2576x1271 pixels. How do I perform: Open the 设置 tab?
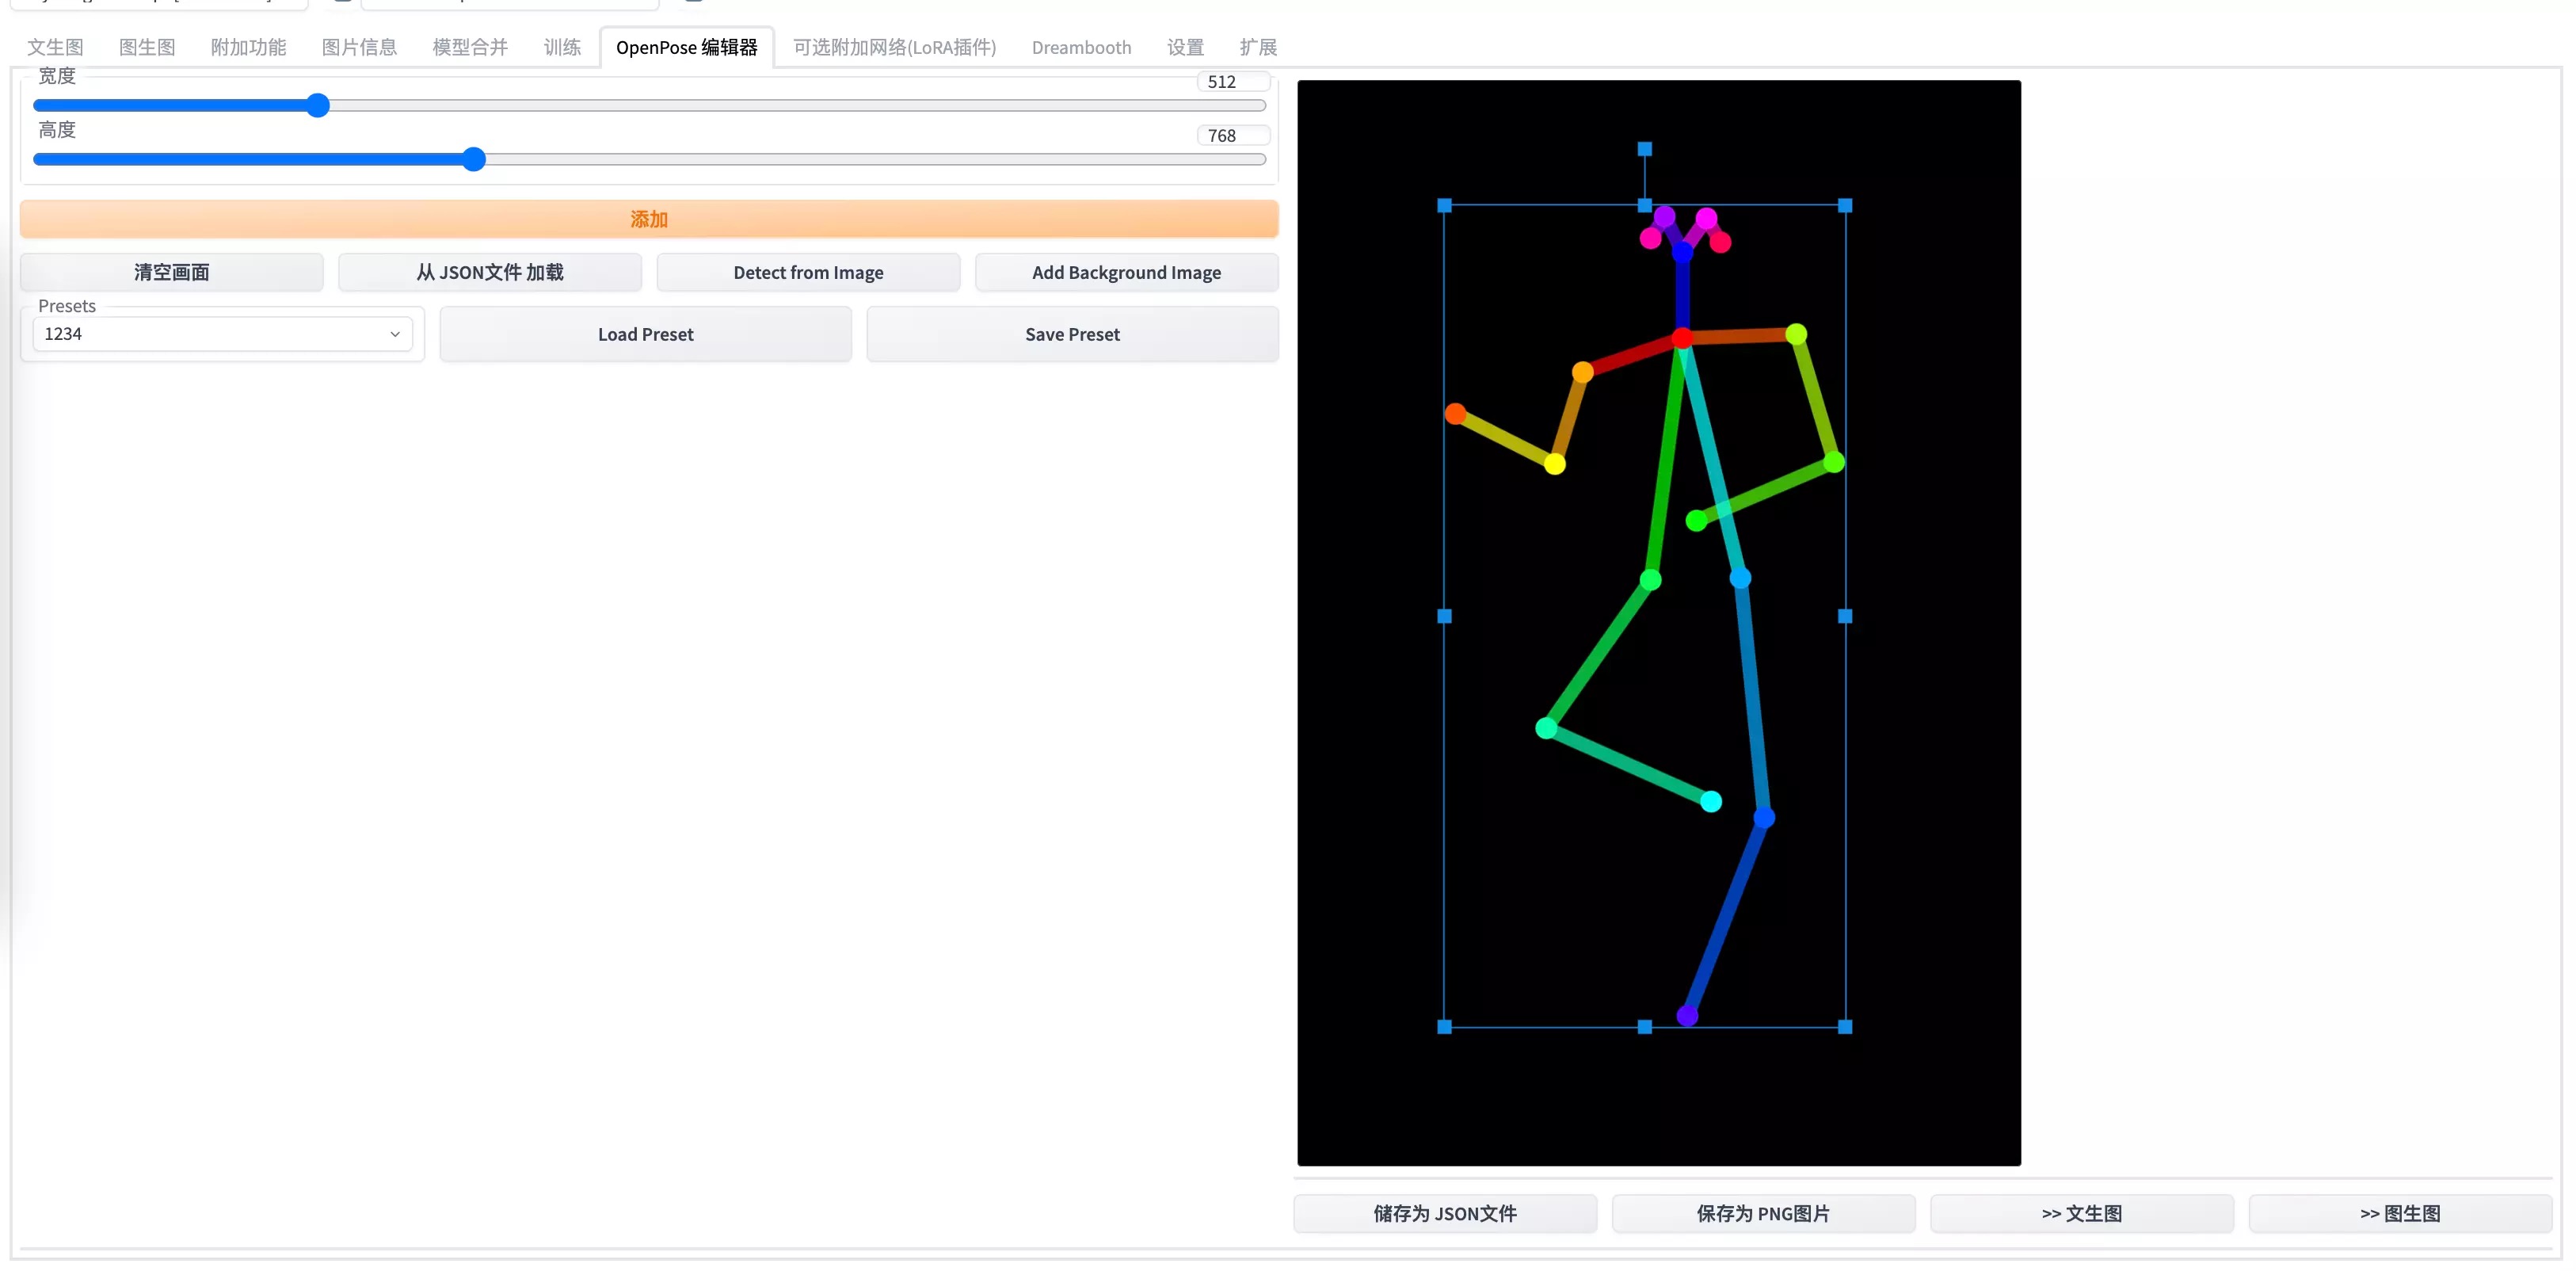click(1184, 47)
